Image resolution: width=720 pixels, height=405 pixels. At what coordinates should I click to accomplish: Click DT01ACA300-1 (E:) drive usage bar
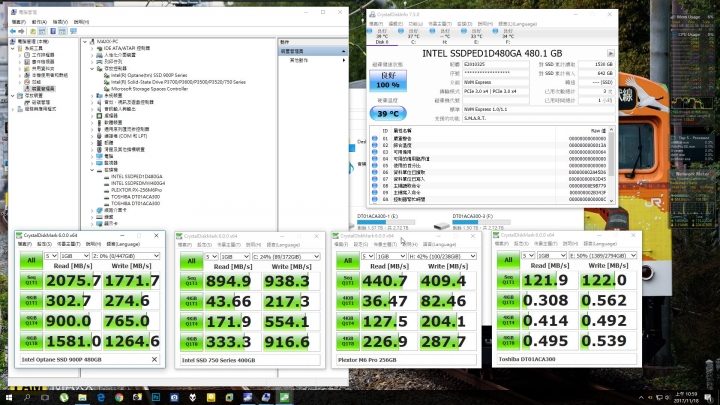tap(386, 222)
